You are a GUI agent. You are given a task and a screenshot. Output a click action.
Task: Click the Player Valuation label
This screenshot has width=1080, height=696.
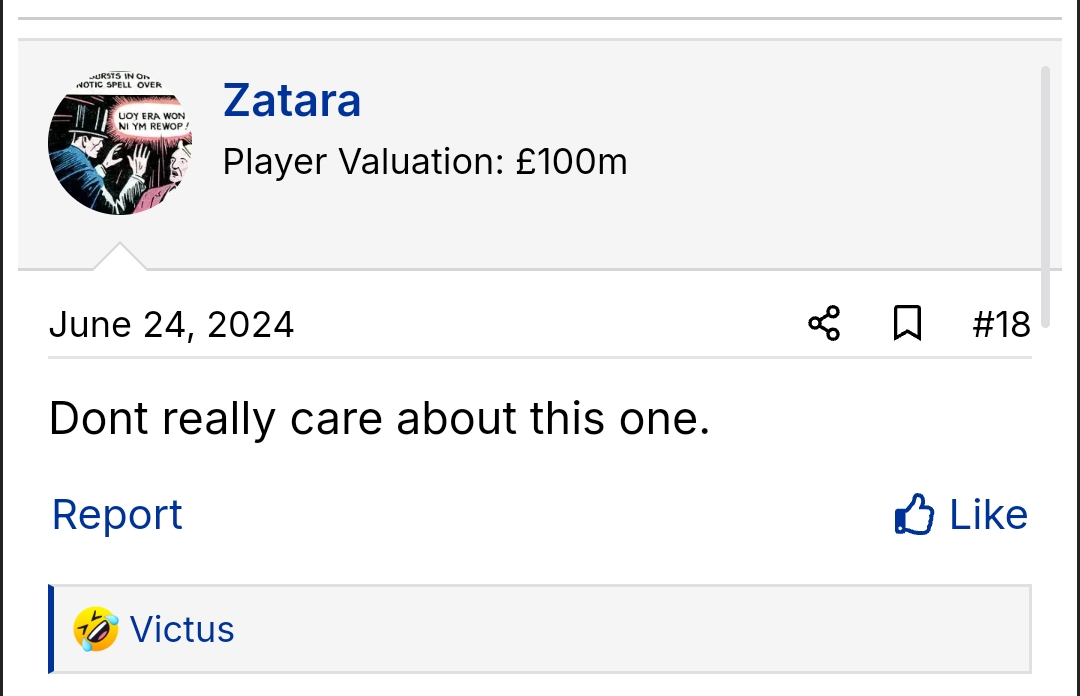(363, 161)
